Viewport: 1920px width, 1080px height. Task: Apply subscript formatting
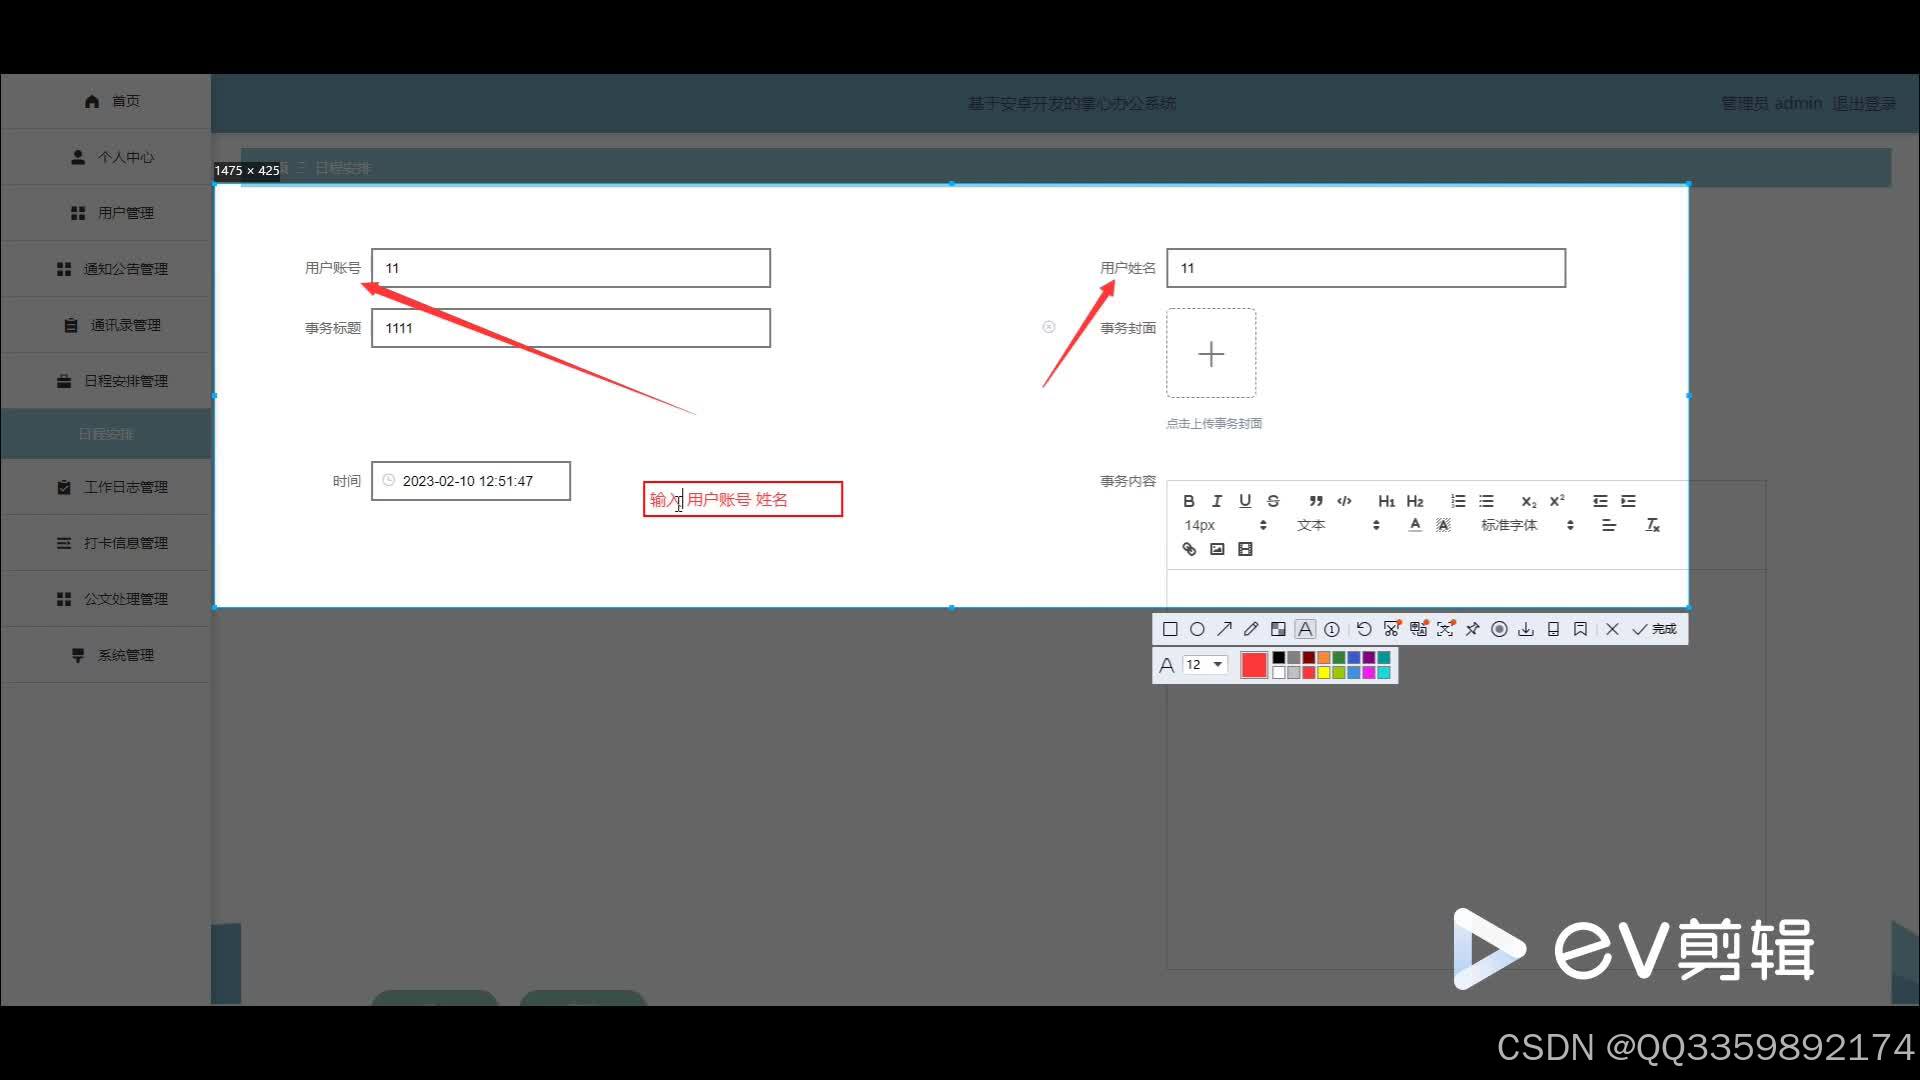[1529, 501]
